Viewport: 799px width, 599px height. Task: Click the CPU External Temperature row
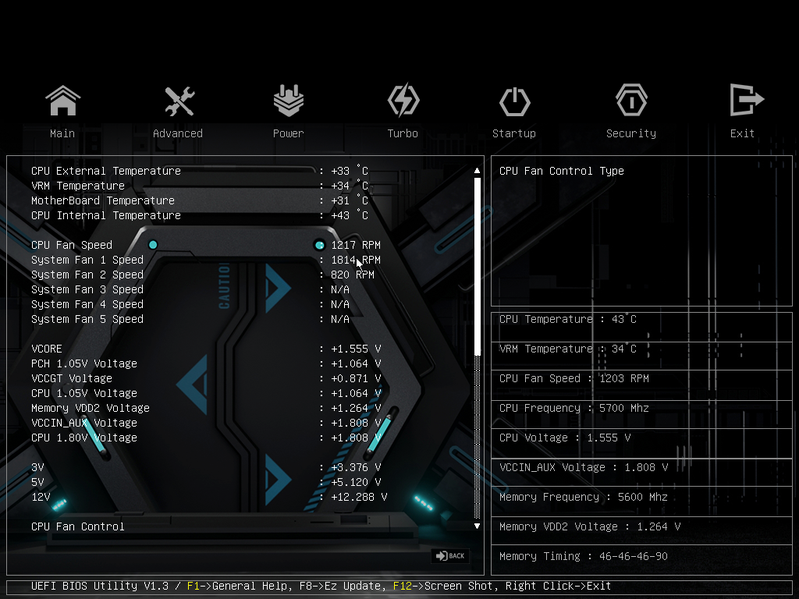pos(200,171)
